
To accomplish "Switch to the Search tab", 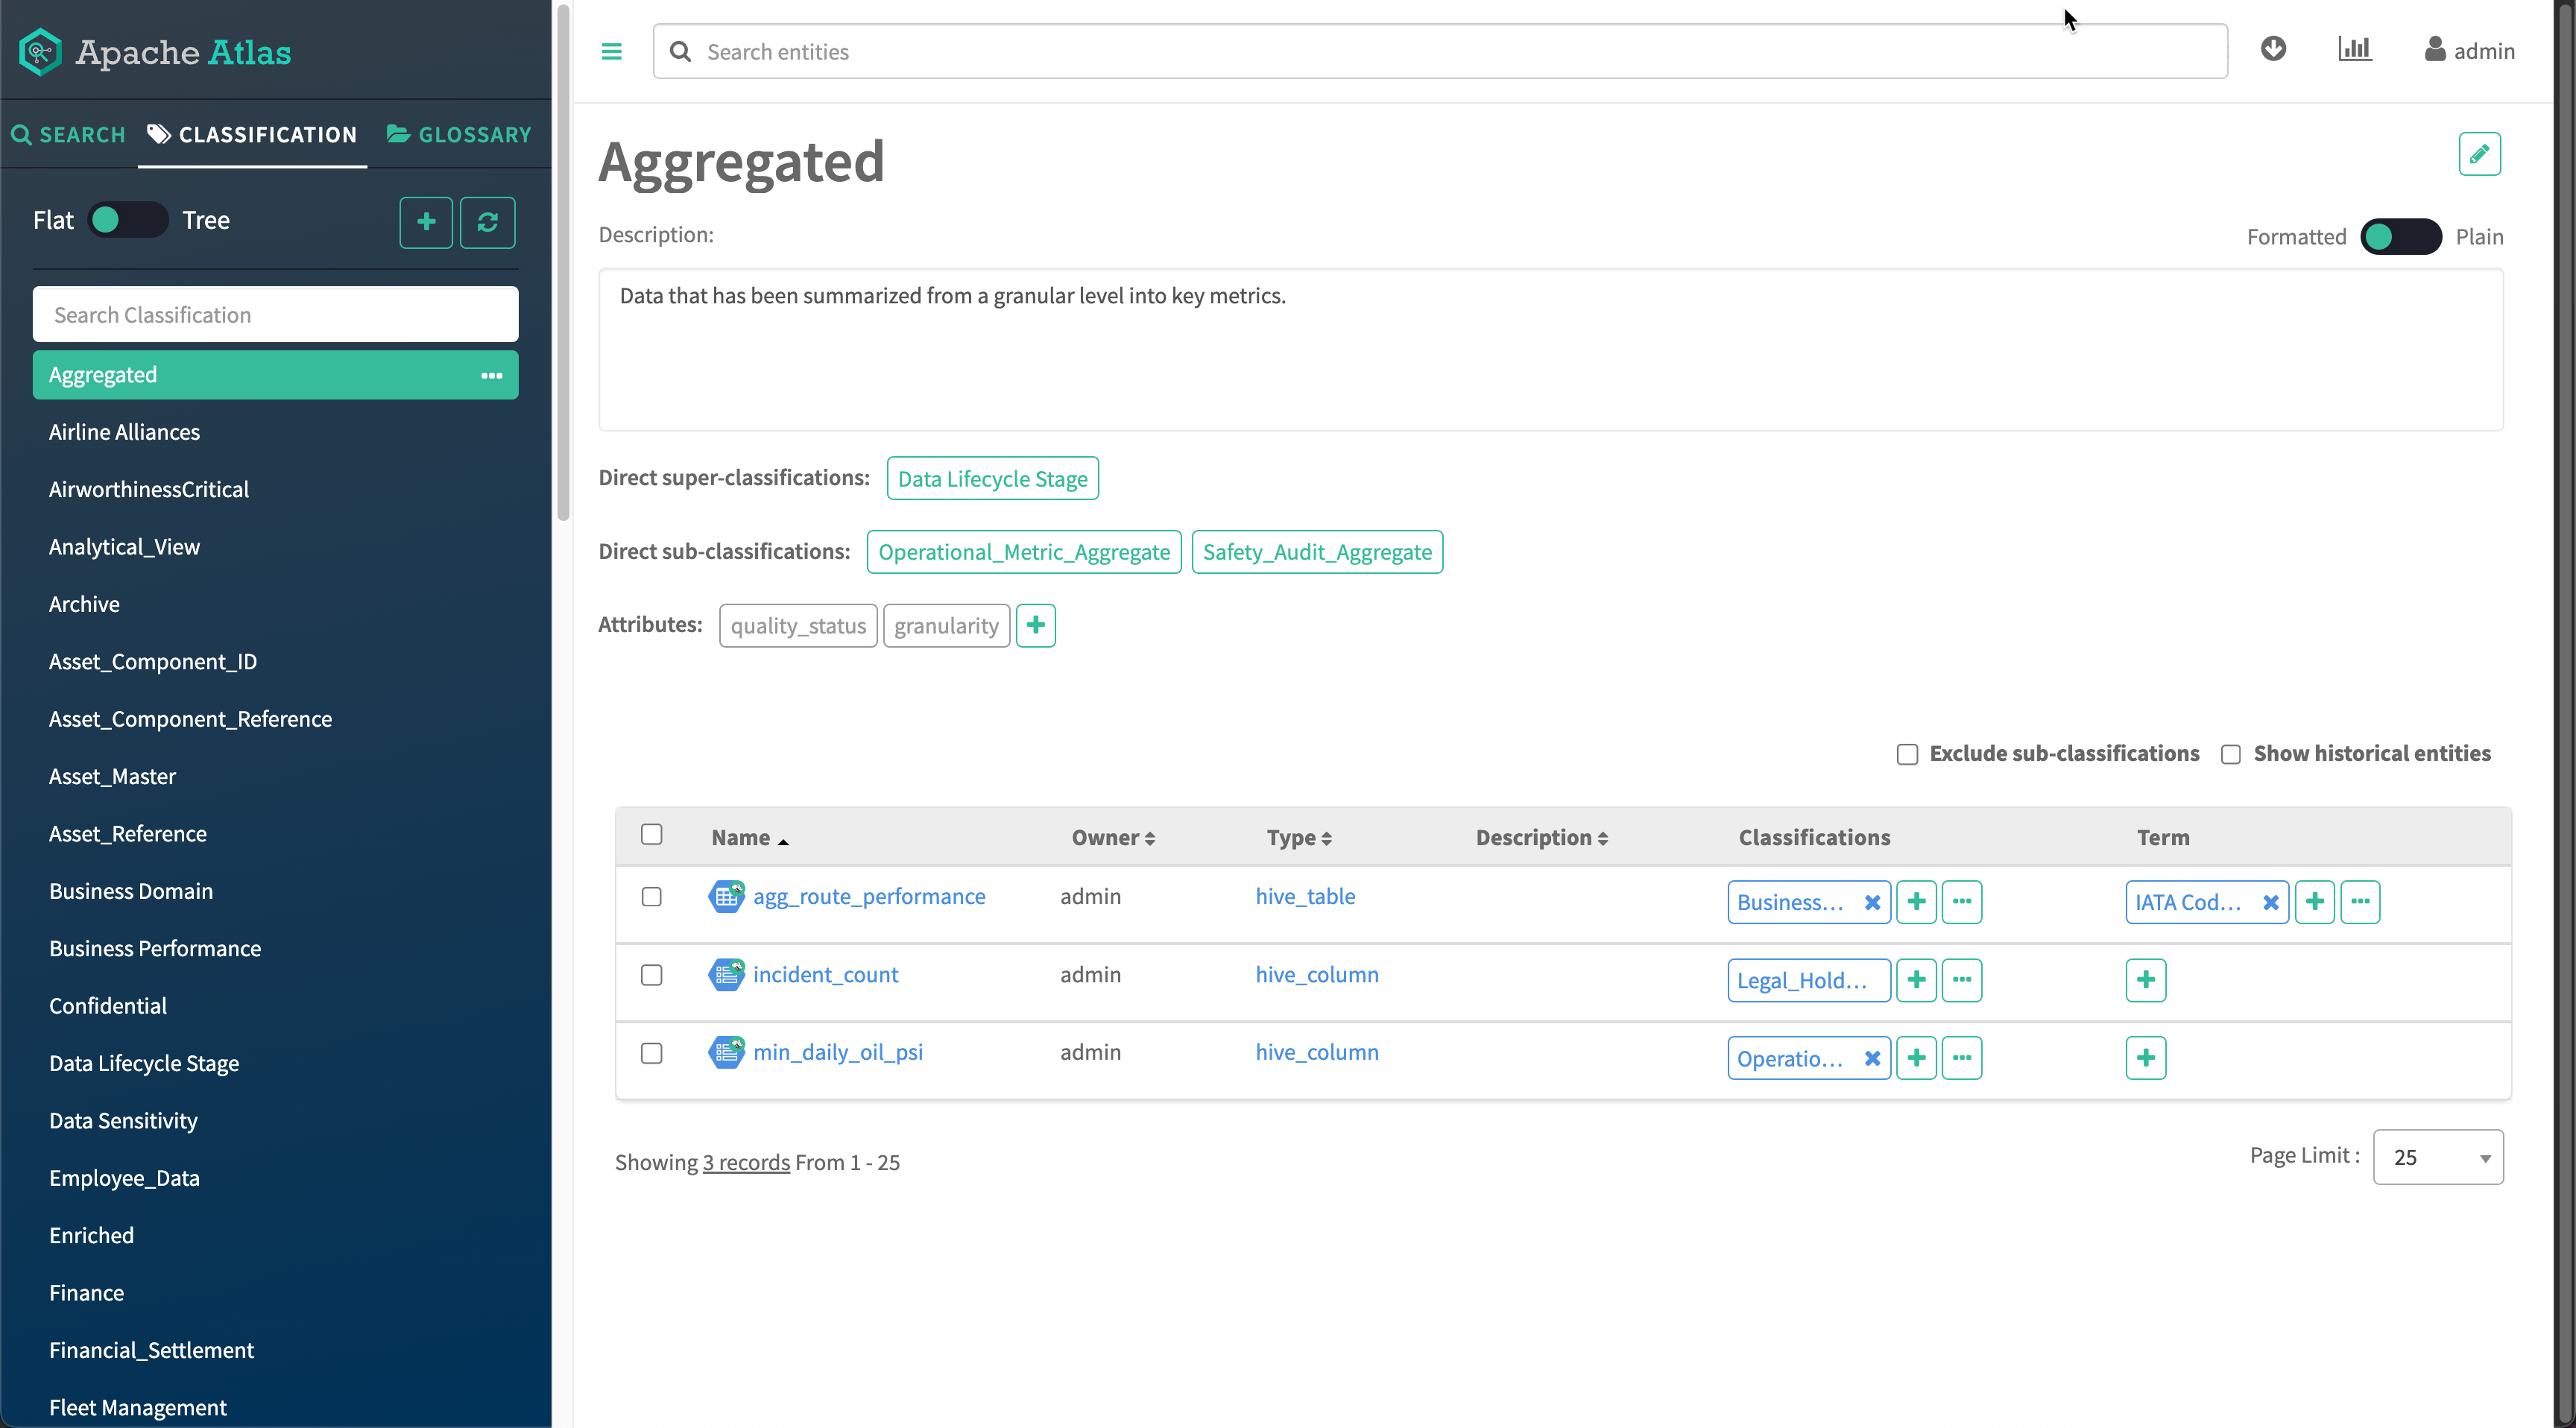I will point(68,135).
